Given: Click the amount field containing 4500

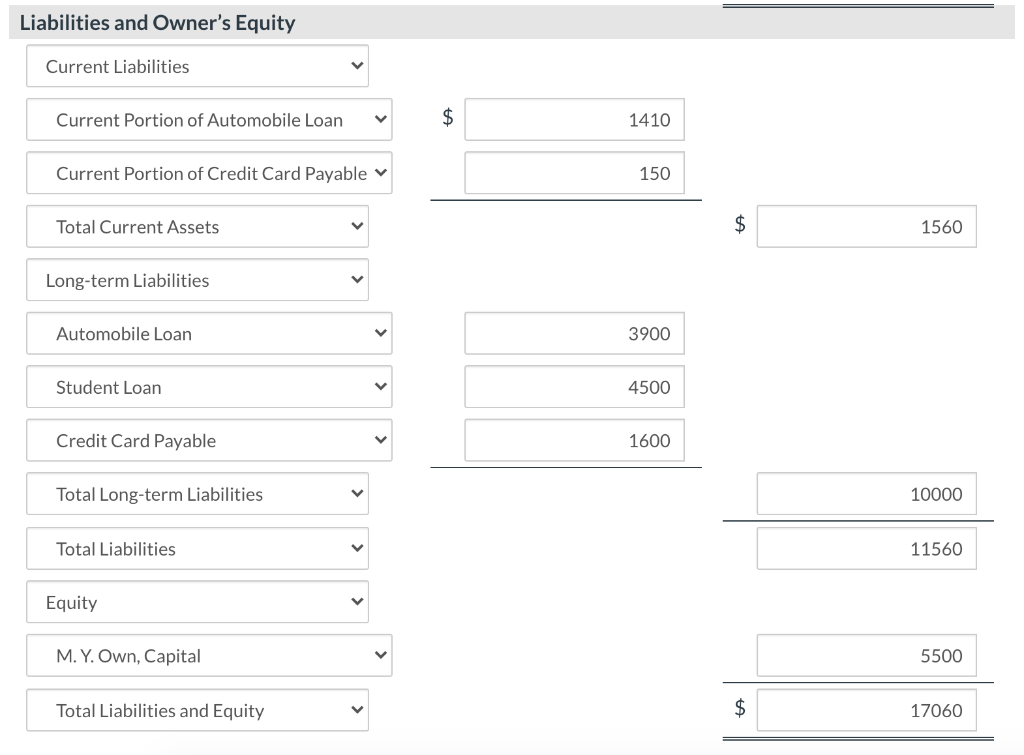Looking at the screenshot, I should (x=575, y=387).
